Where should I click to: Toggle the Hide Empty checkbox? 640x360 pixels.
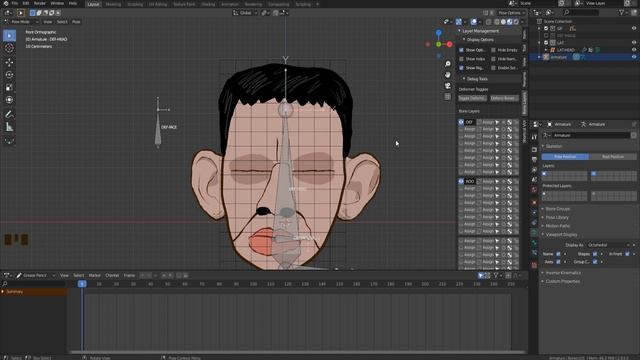point(493,50)
